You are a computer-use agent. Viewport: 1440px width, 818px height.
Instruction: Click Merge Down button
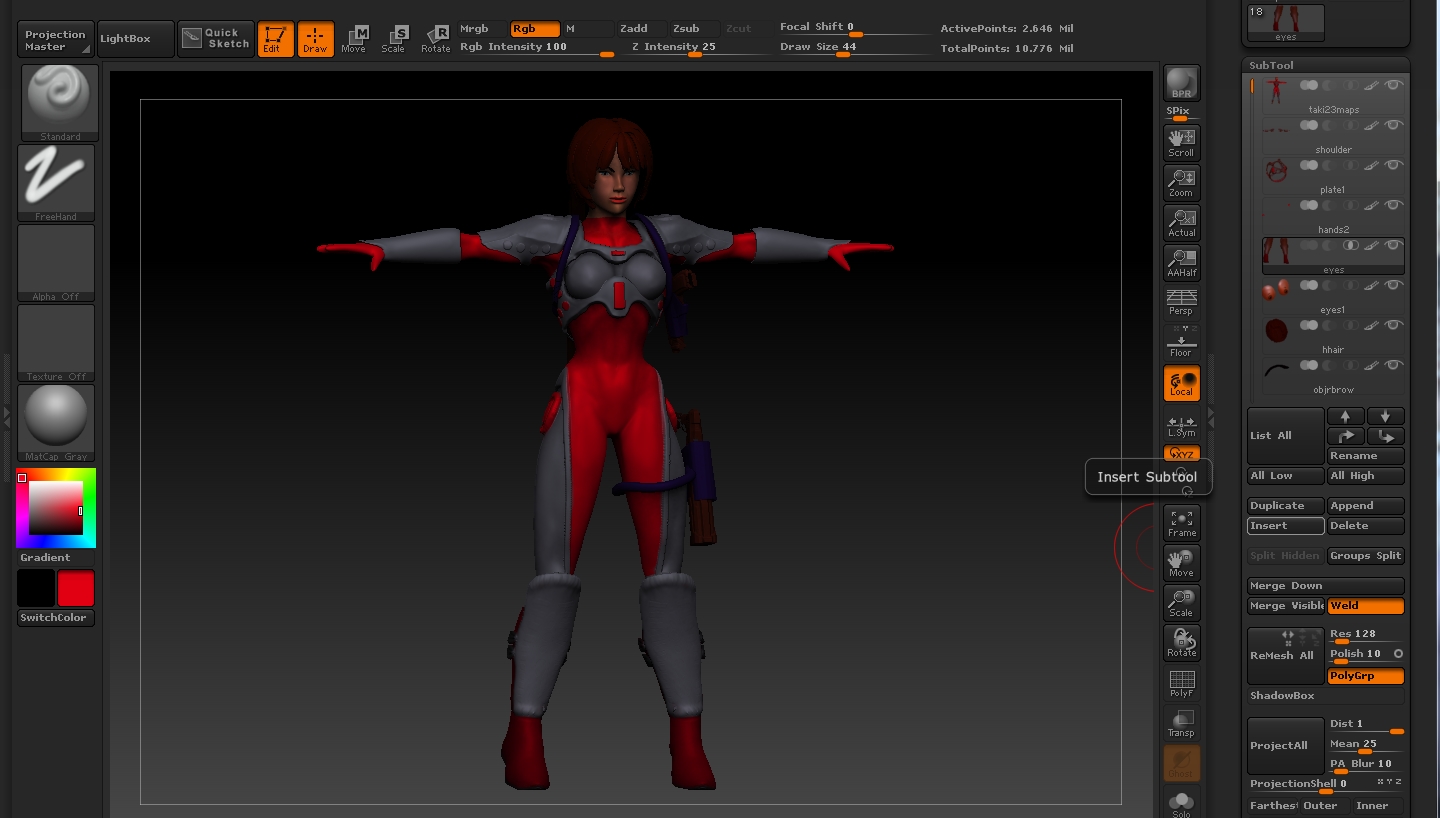click(1325, 586)
